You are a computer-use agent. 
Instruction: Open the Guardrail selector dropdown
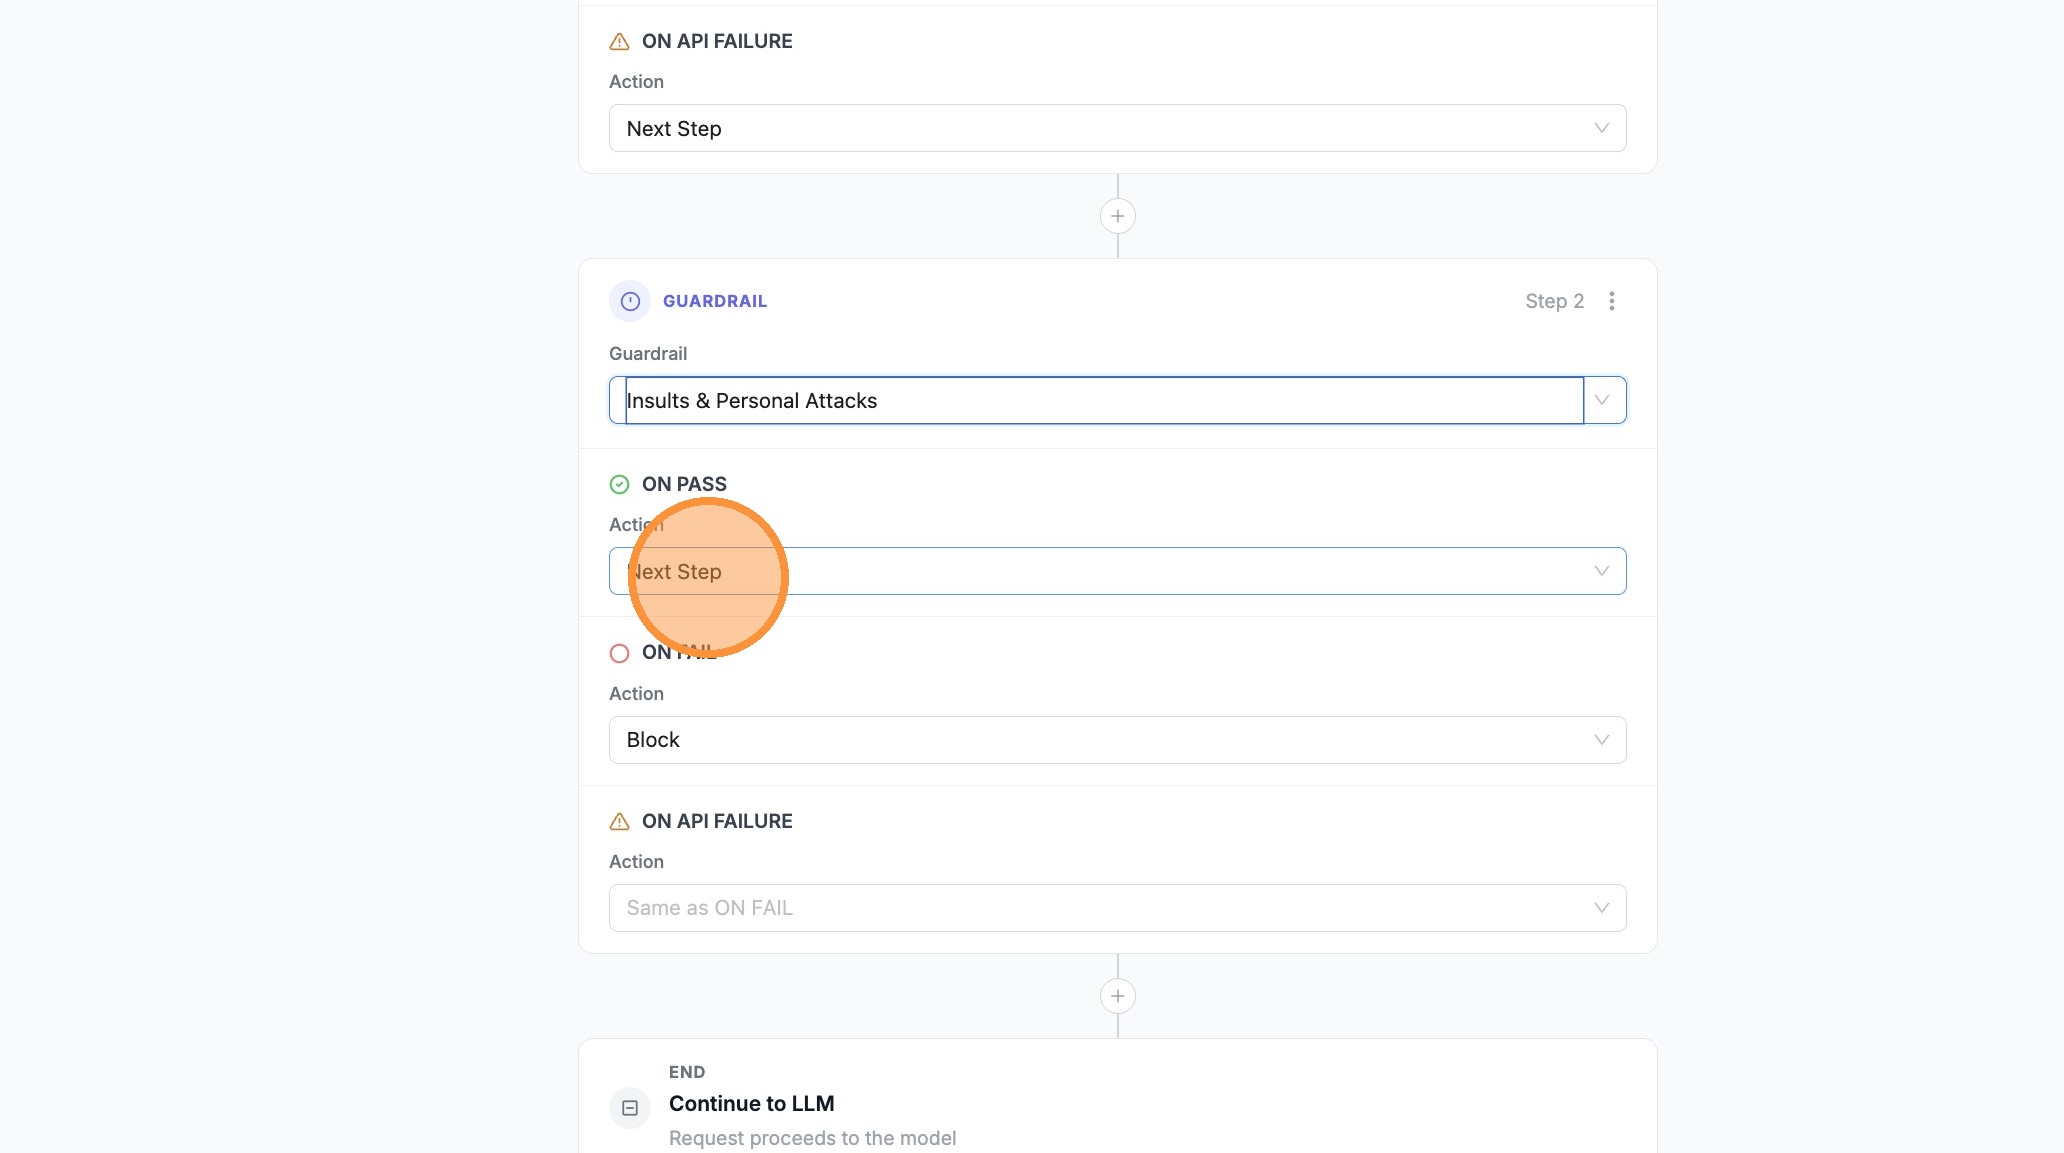tap(1603, 399)
